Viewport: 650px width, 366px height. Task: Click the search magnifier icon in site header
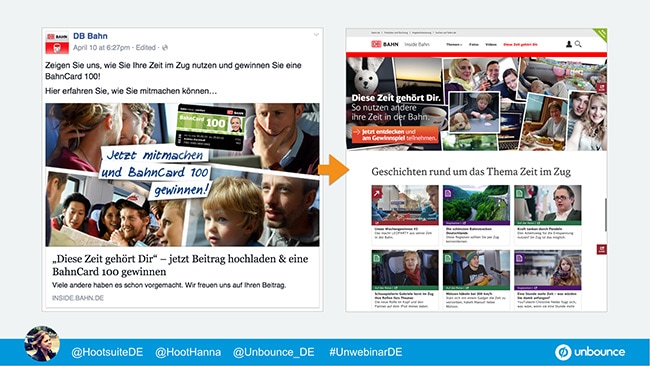(x=578, y=44)
